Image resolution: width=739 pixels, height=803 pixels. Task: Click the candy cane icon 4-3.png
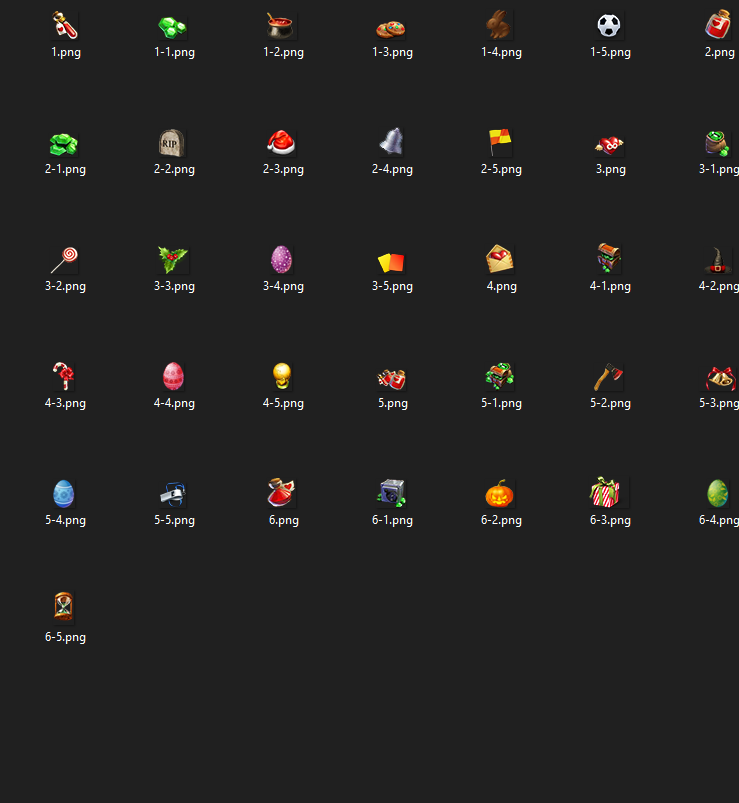click(x=64, y=376)
